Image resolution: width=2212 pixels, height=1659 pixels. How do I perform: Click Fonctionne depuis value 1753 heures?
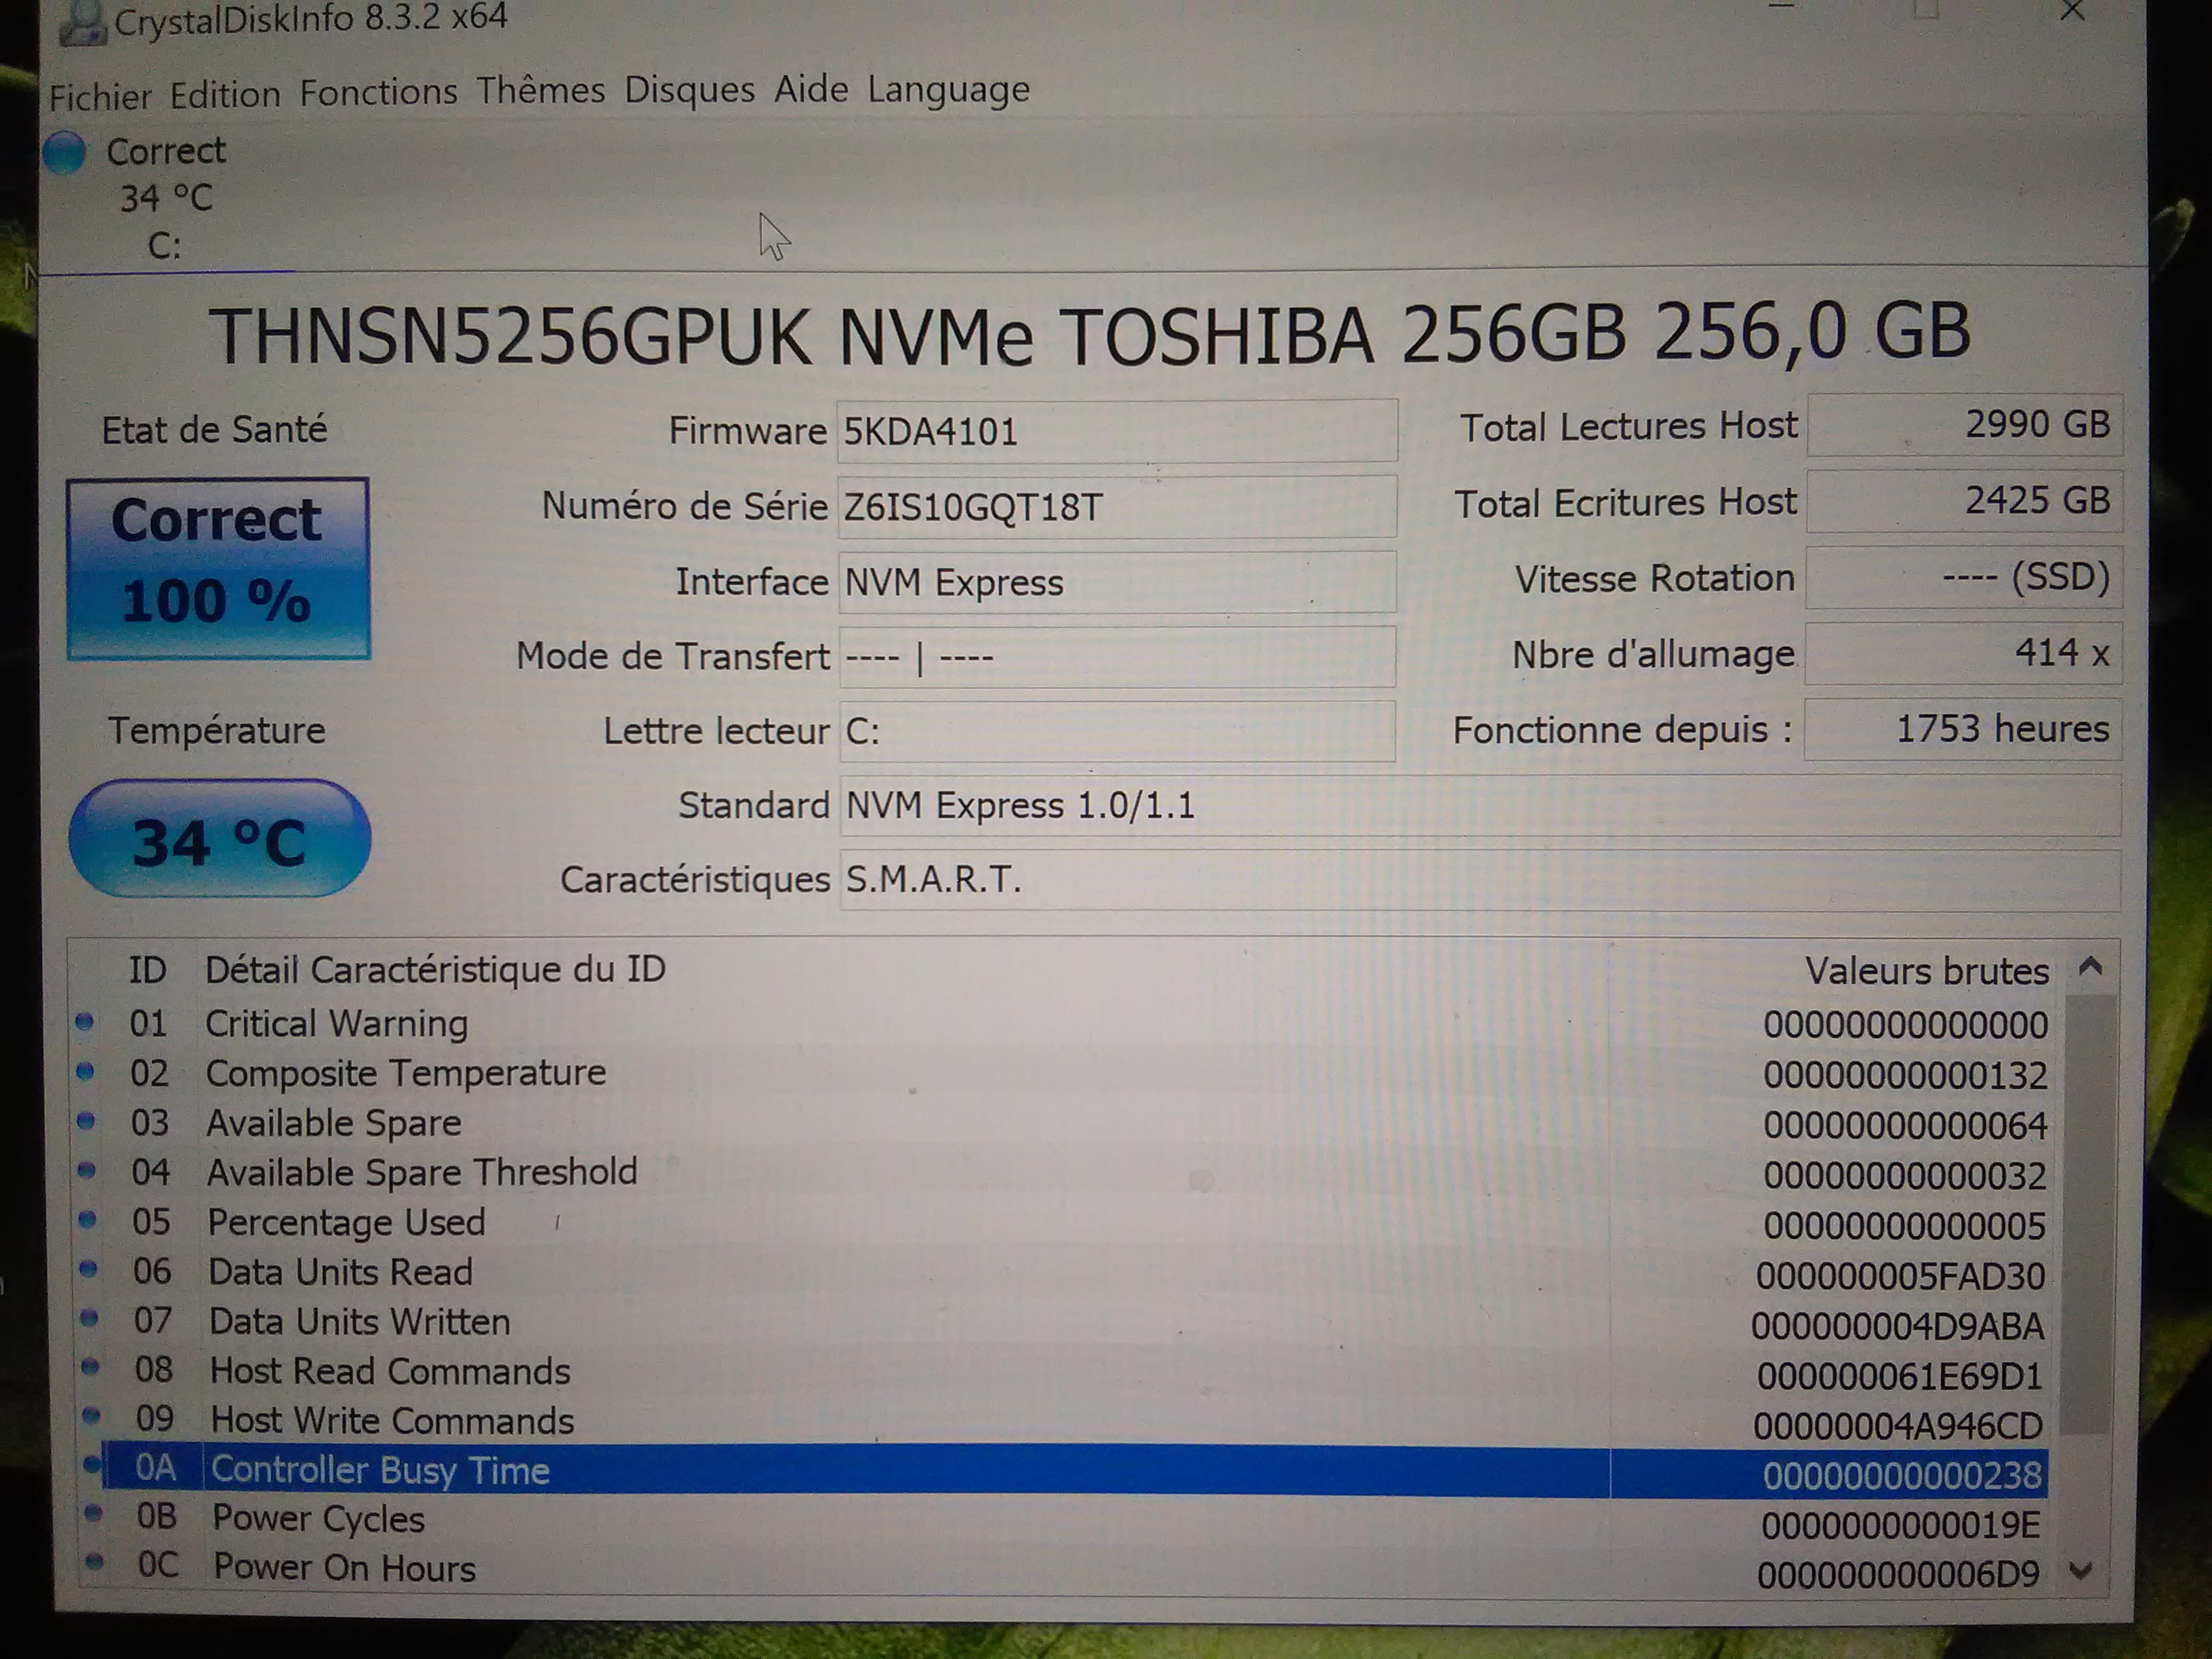(x=1963, y=729)
